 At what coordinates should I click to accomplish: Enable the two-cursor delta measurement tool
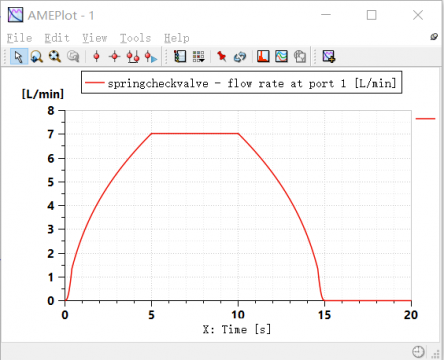(x=133, y=56)
